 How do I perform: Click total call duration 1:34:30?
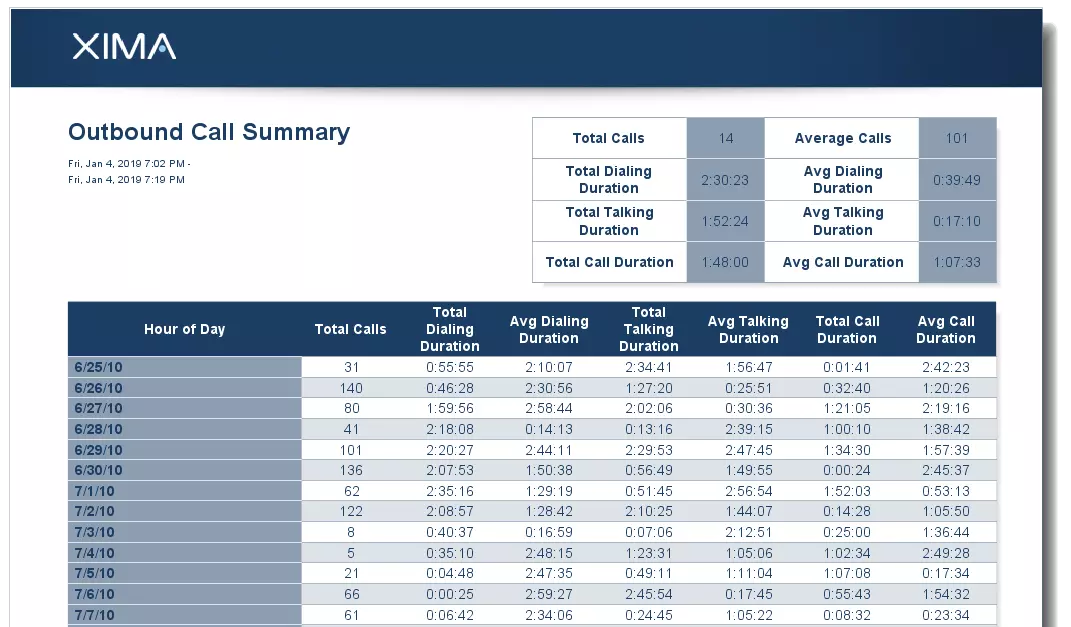(x=847, y=450)
